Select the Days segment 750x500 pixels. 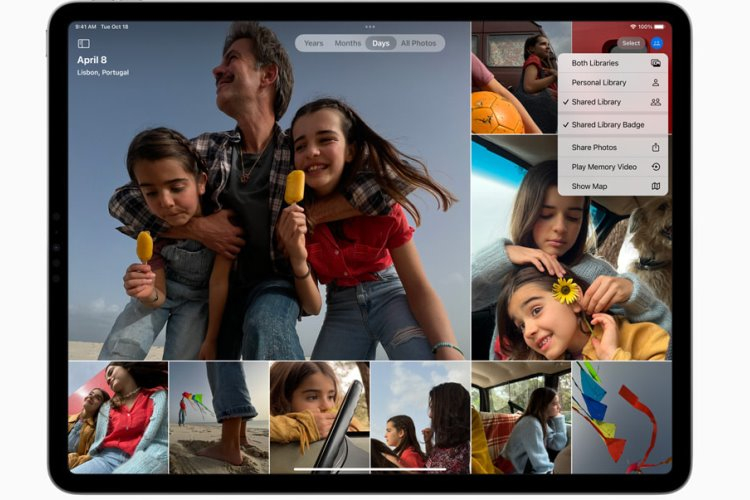pos(380,44)
